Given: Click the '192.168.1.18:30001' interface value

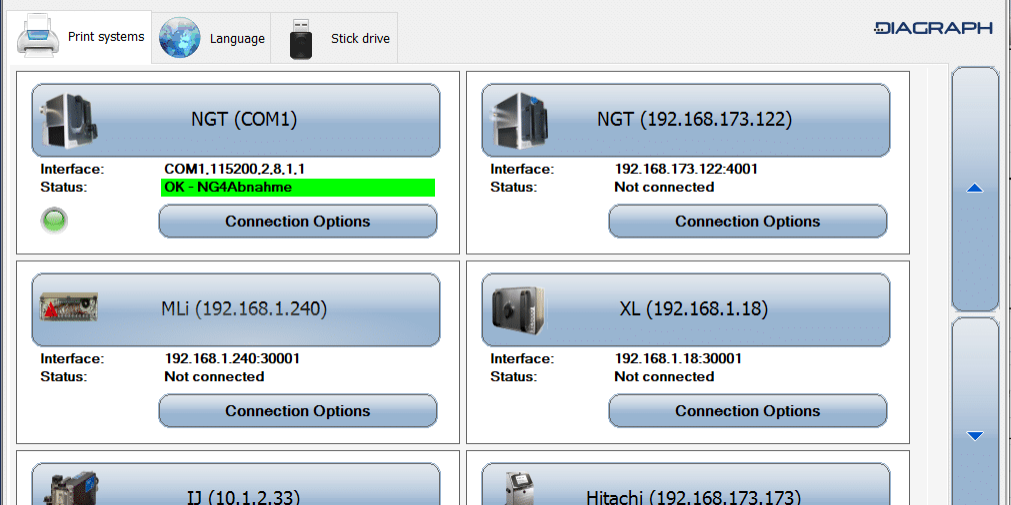Looking at the screenshot, I should point(678,359).
